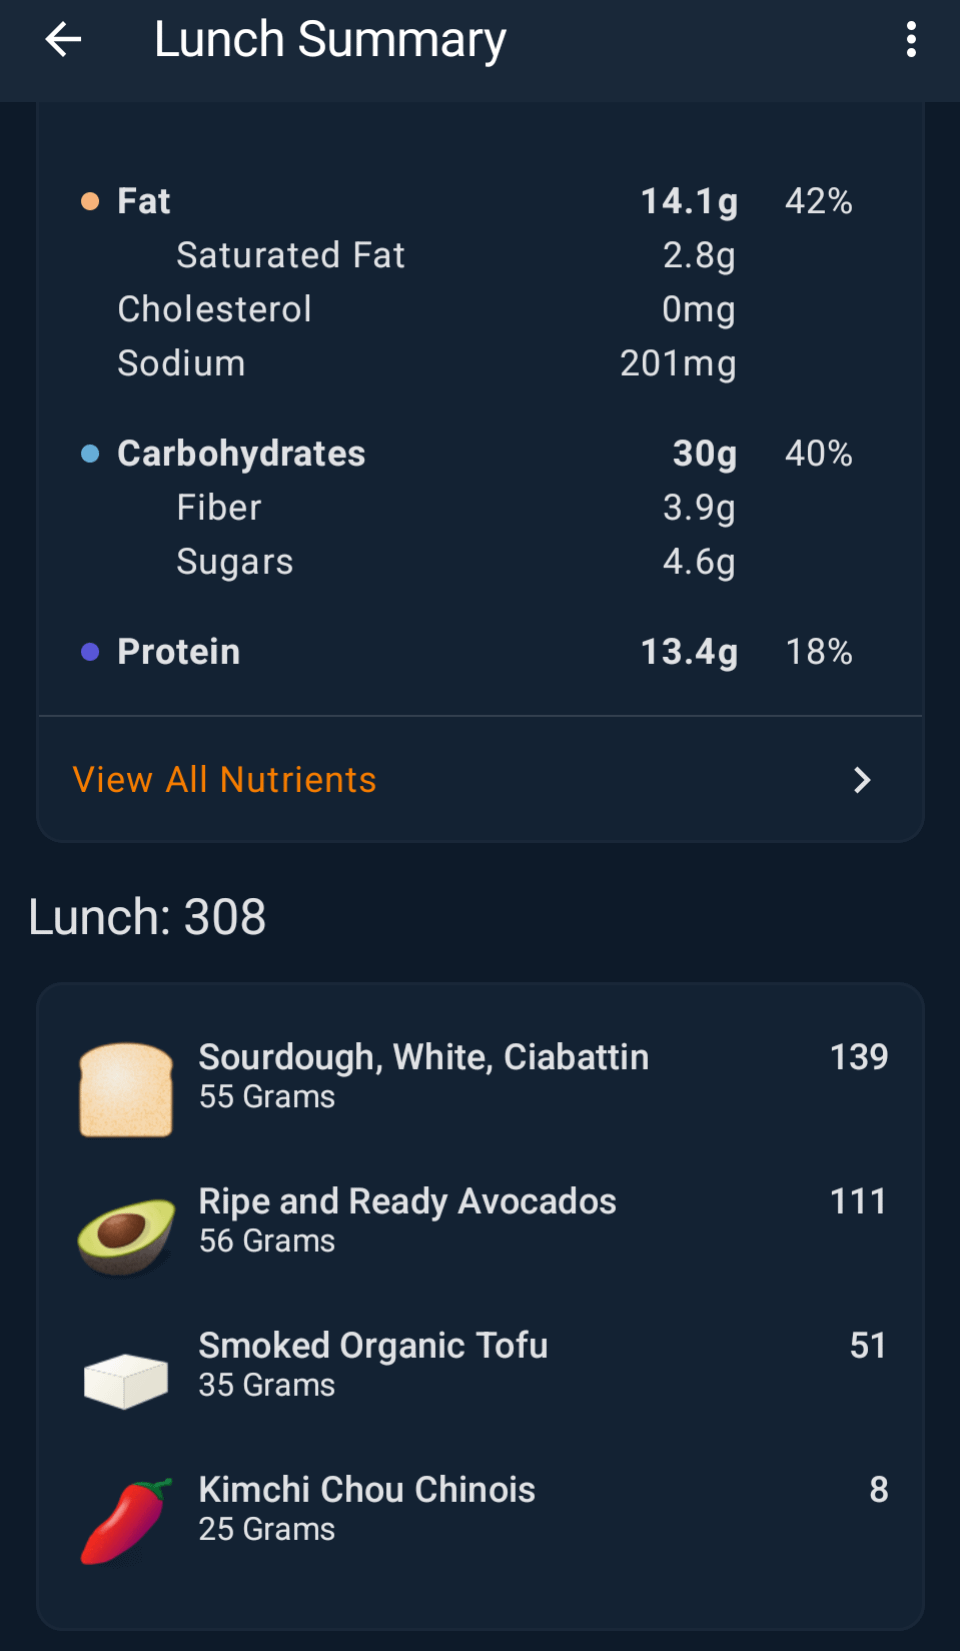Tap the Carbohydrates 40% percentage

pyautogui.click(x=818, y=454)
